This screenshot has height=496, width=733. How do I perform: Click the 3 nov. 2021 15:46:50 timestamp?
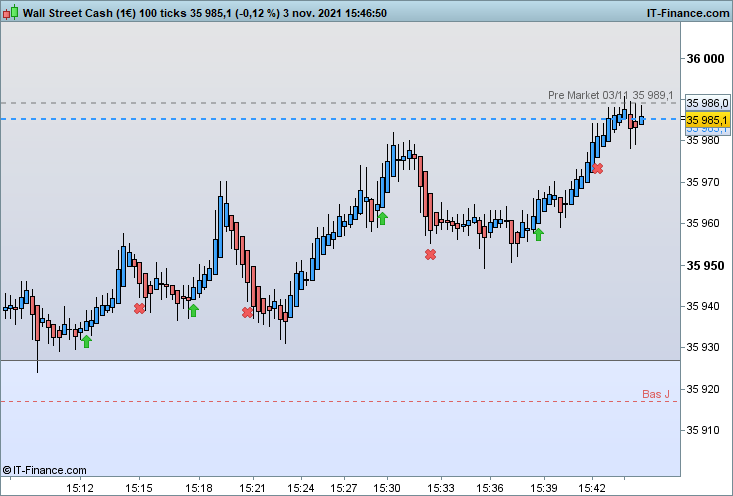coord(335,13)
